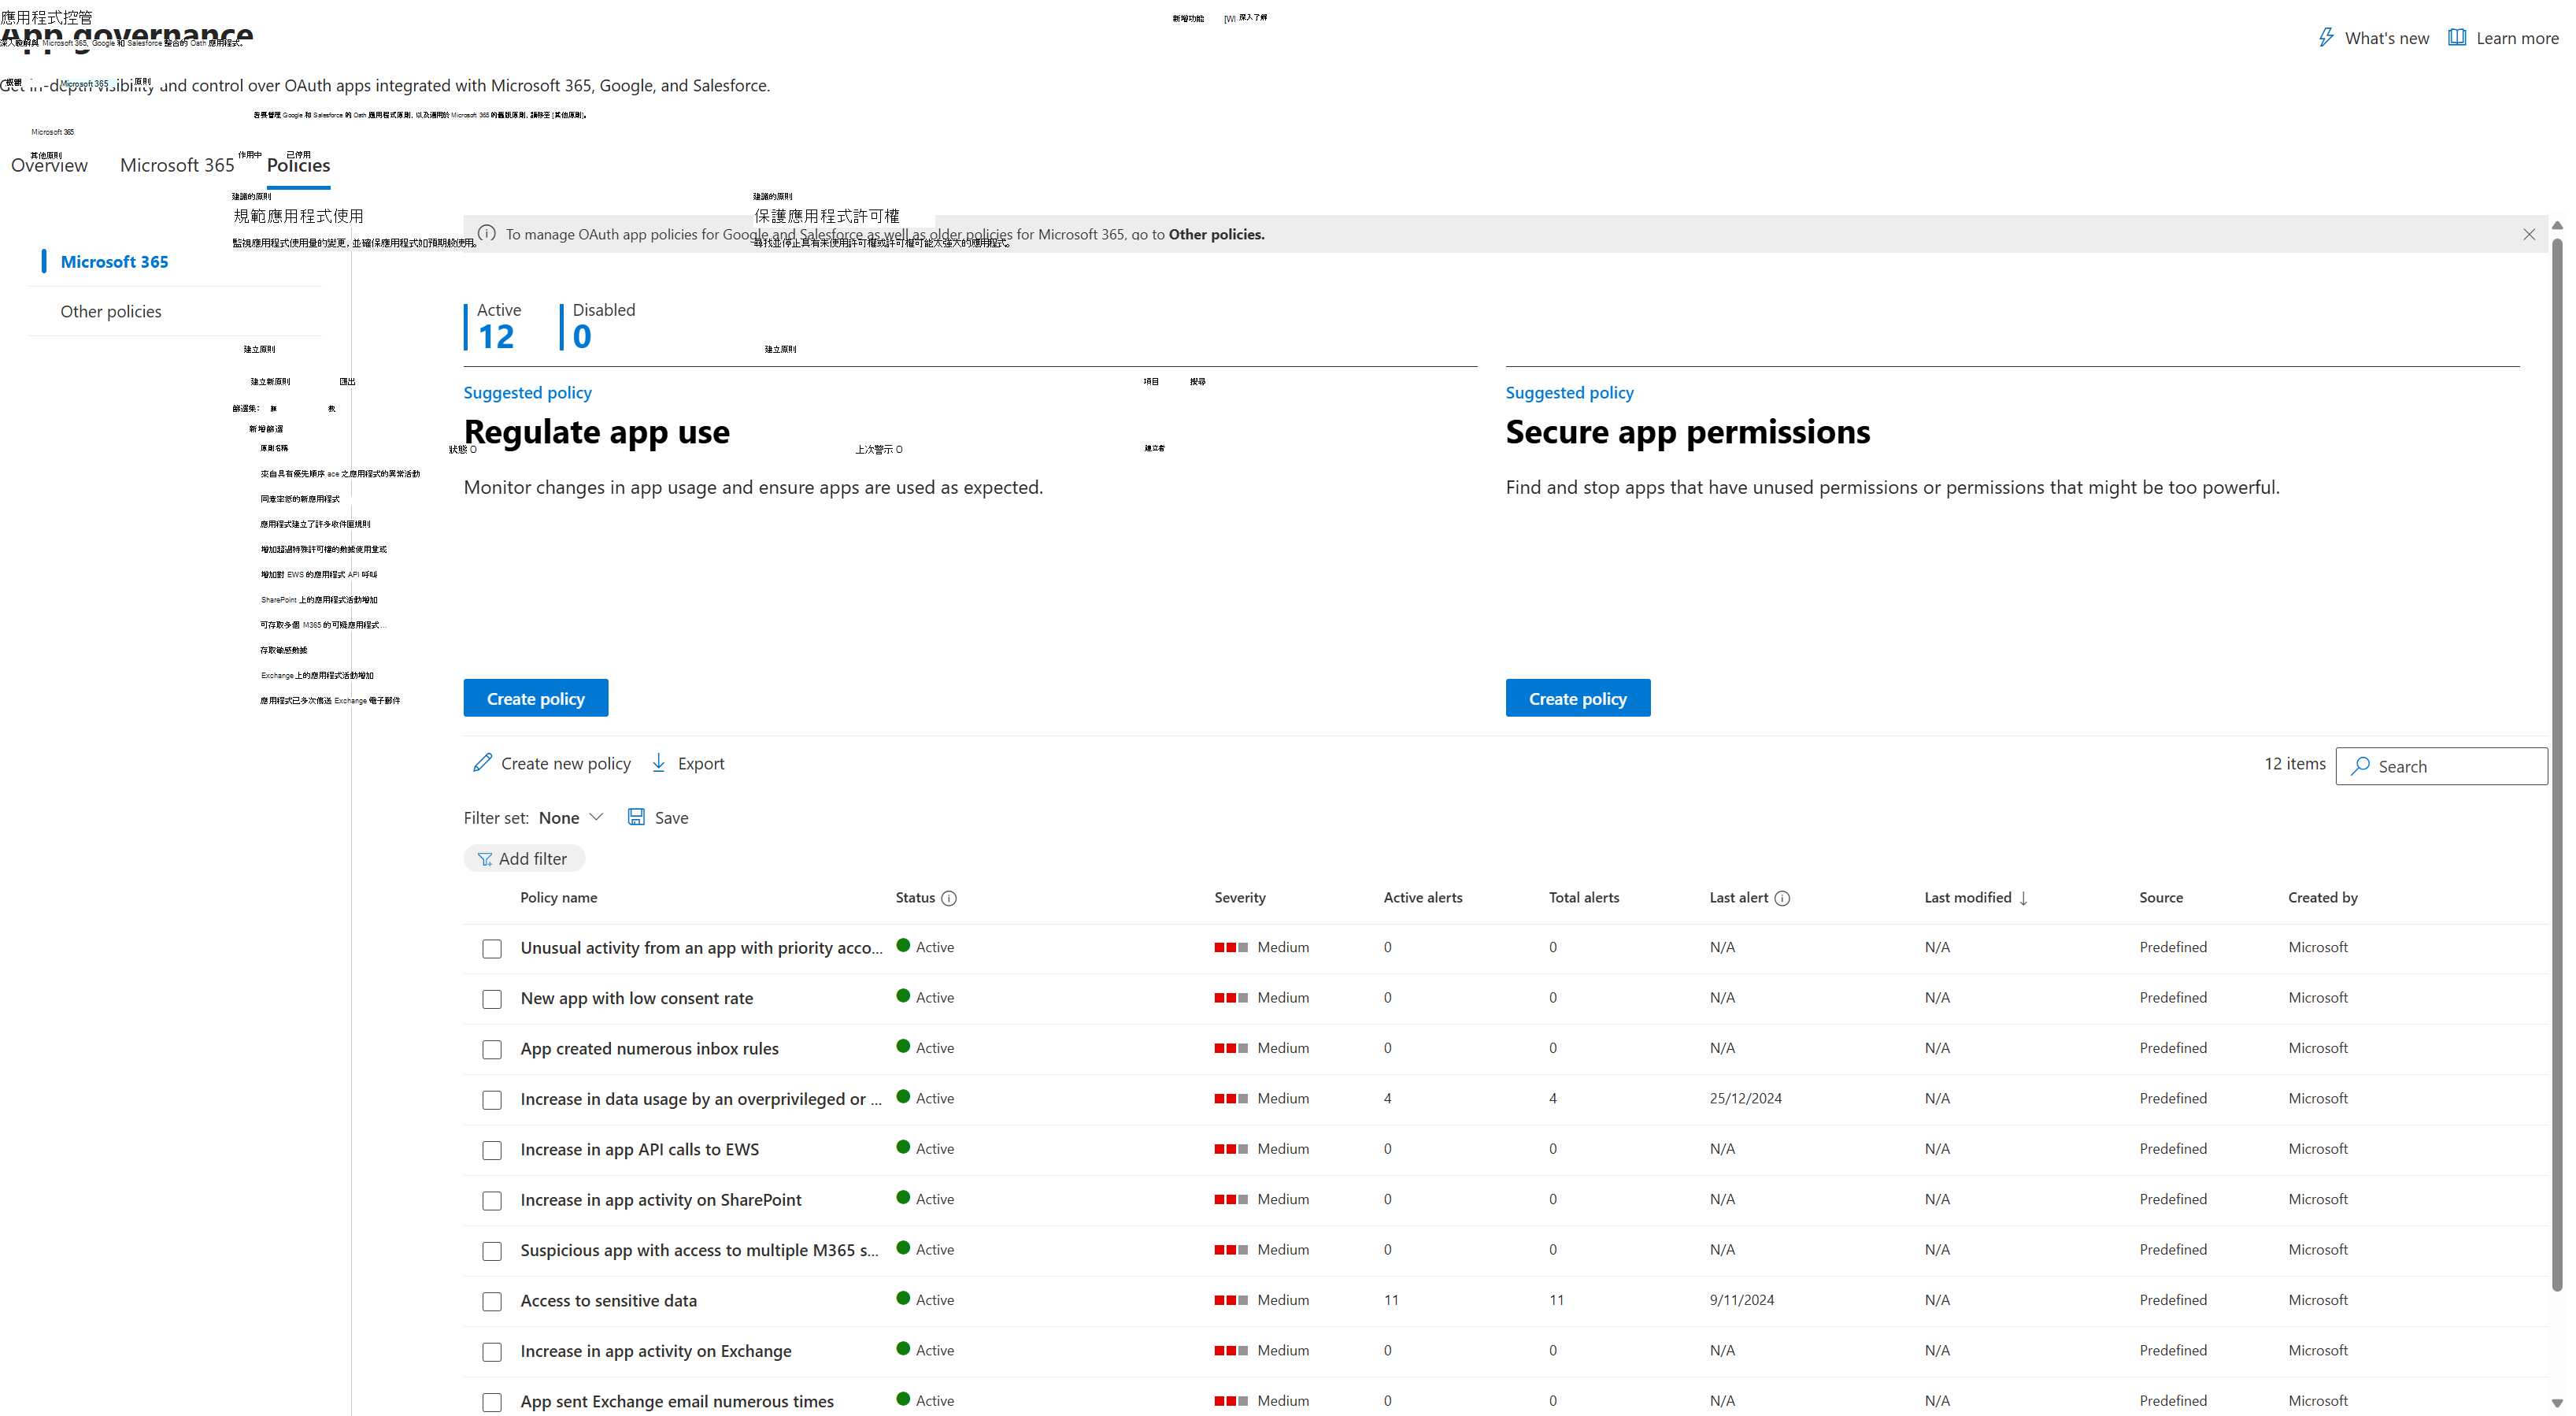The height and width of the screenshot is (1416, 2576).
Task: Click severity bars for App created numerous inbox rules
Action: [x=1231, y=1048]
